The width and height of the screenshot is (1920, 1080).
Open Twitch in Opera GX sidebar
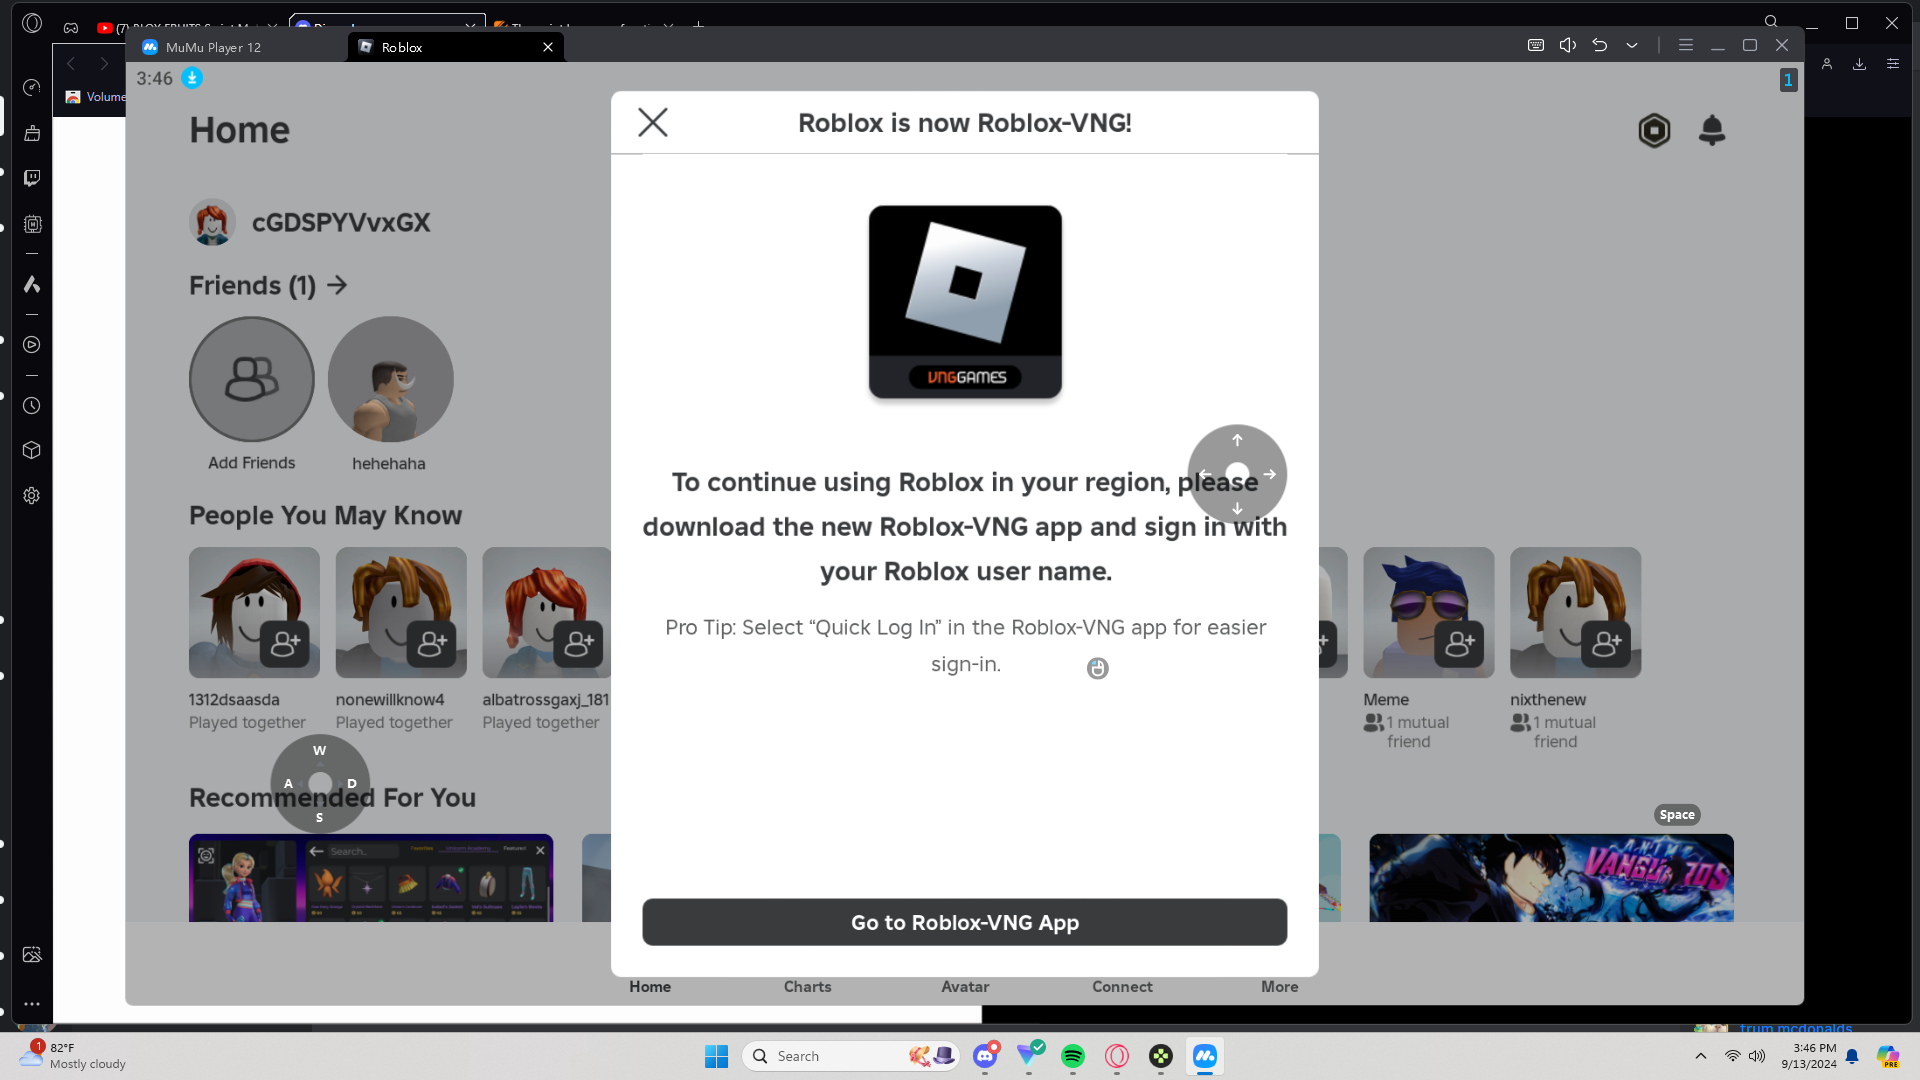(32, 178)
